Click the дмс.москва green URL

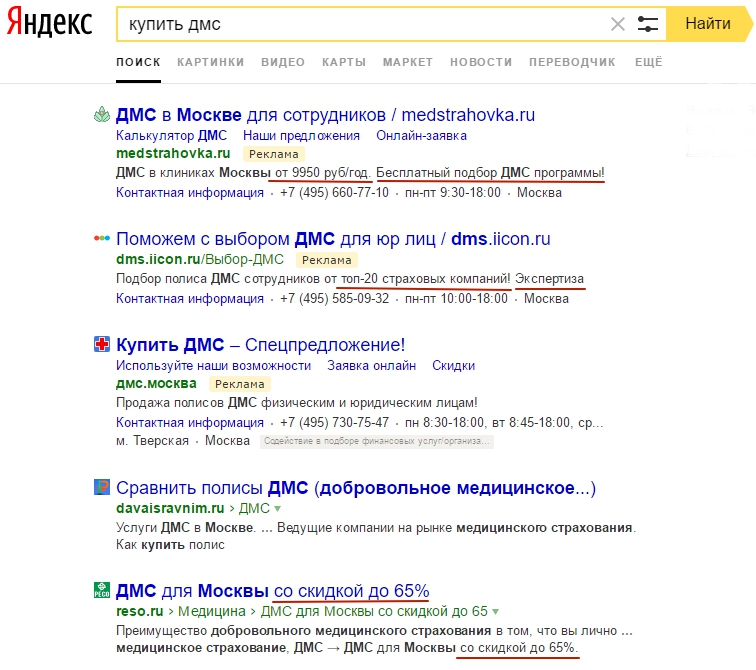[x=156, y=384]
